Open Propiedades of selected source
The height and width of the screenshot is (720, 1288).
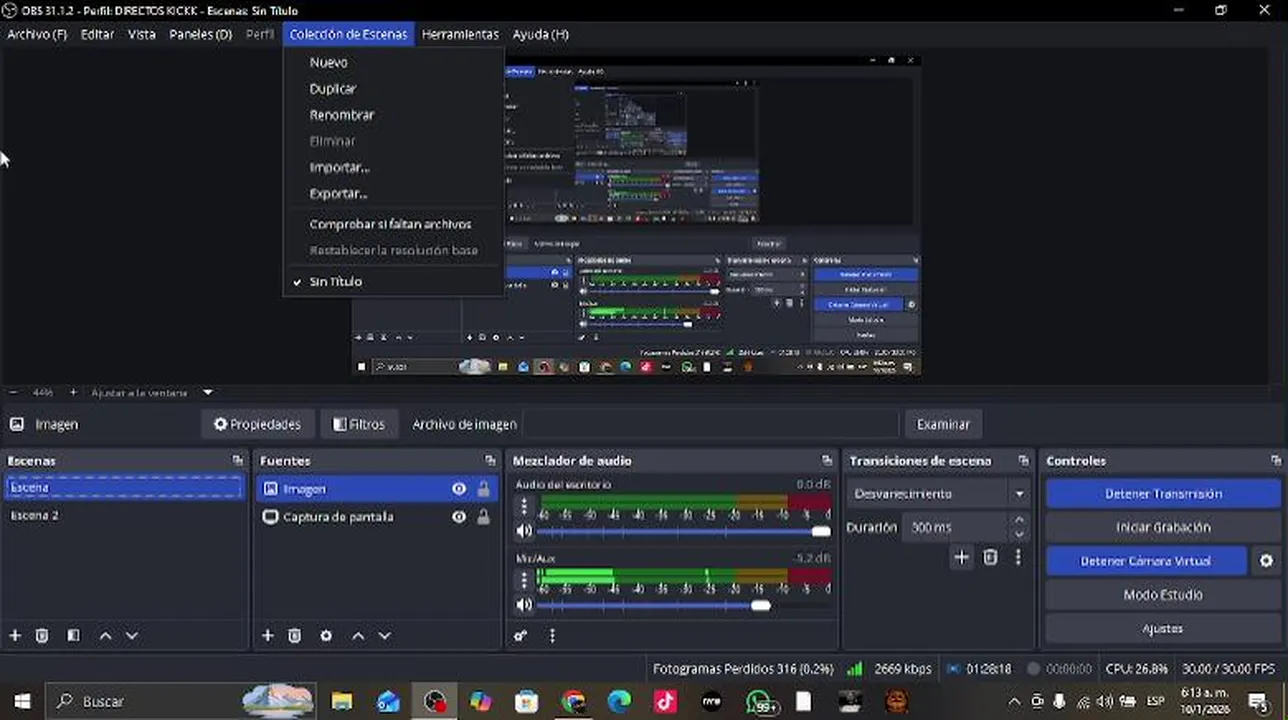257,424
